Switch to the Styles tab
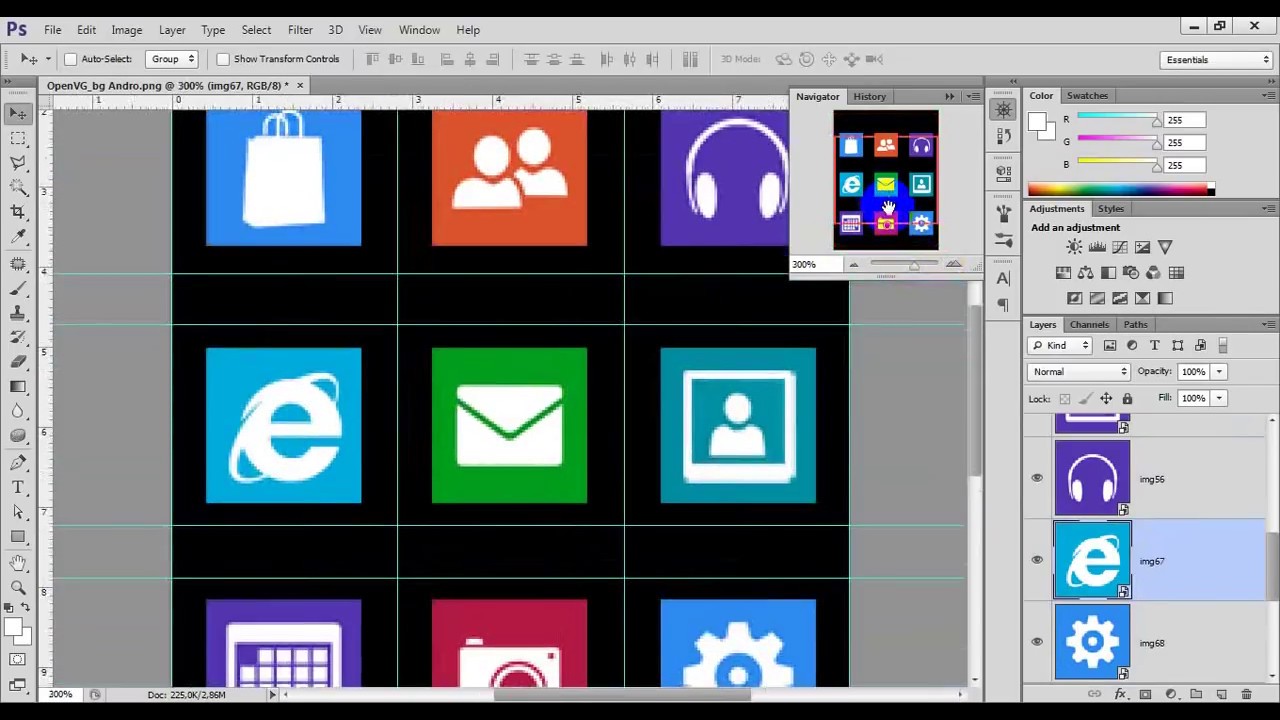Screen dimensions: 1280x720 (1111, 209)
